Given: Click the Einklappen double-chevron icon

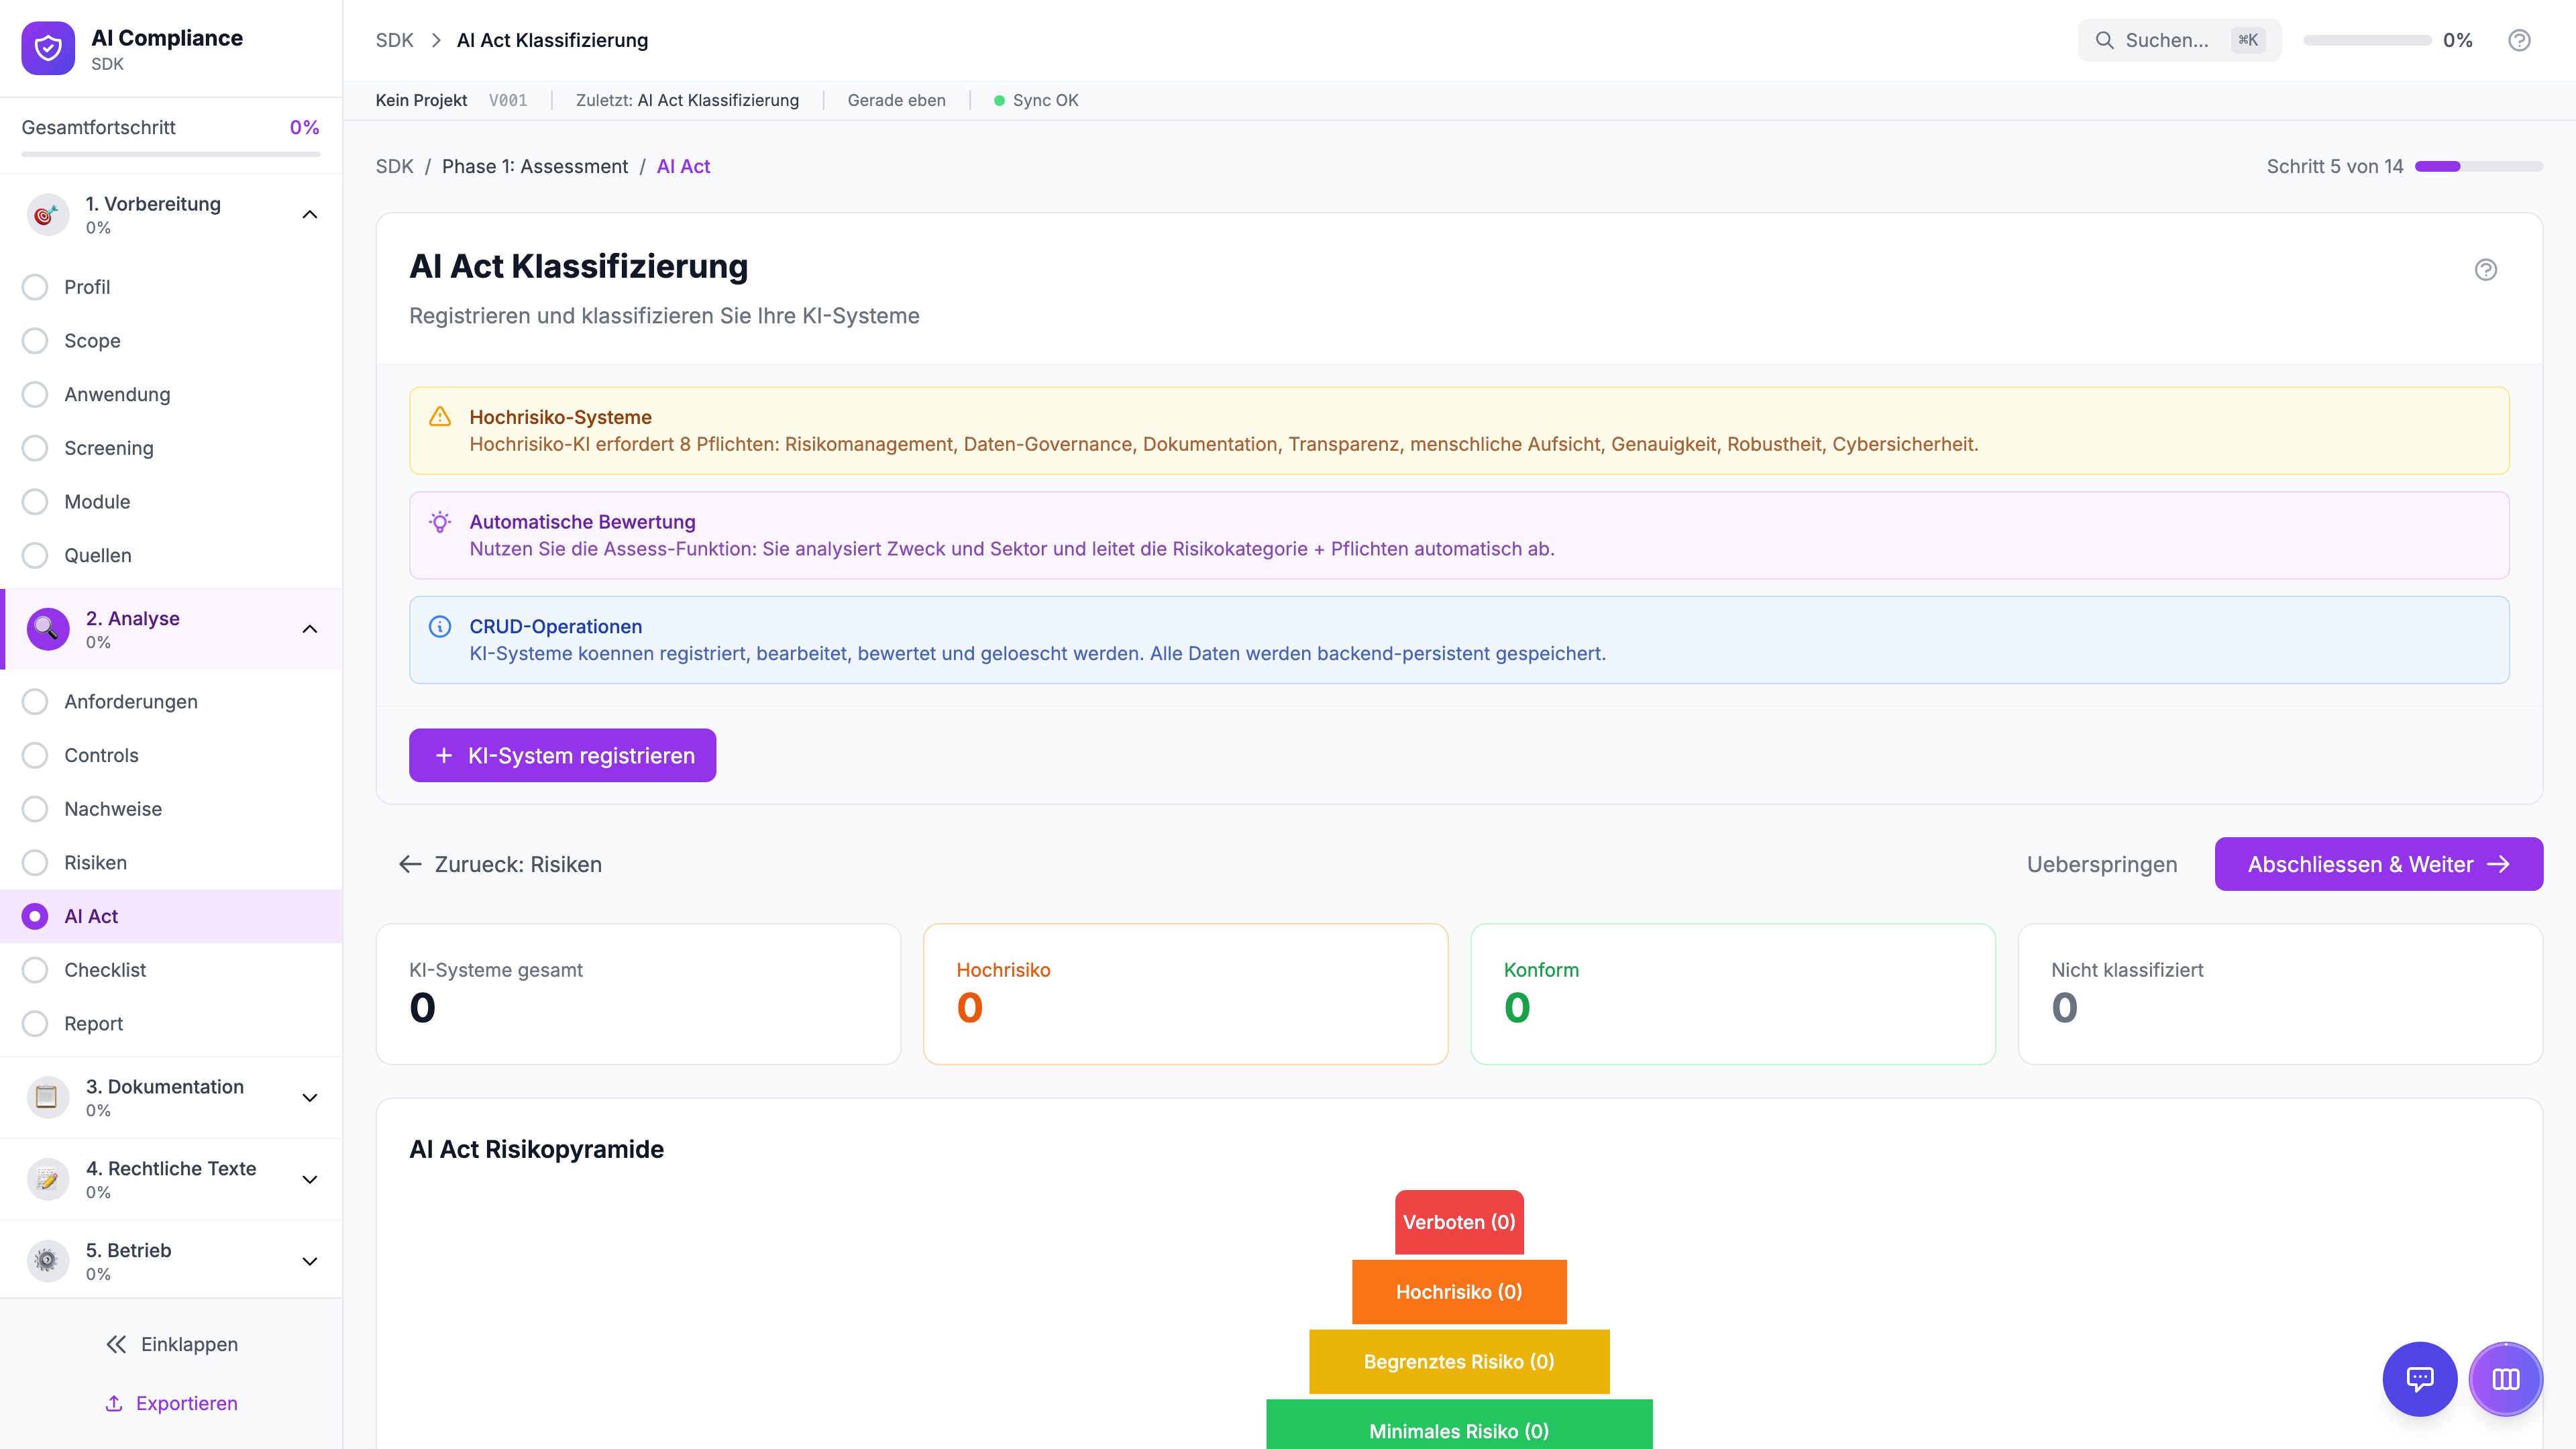Looking at the screenshot, I should 116,1344.
